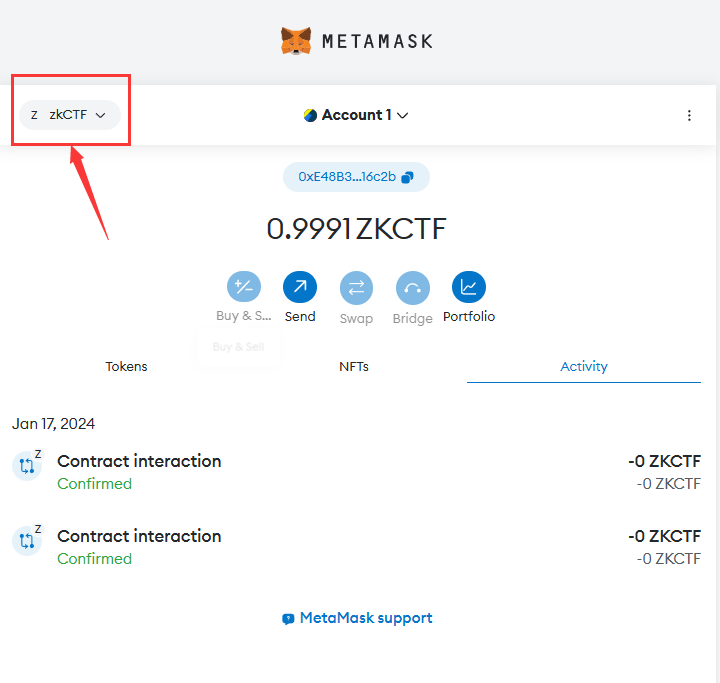Open the zkCTF network selector dropdown
The height and width of the screenshot is (683, 720).
click(70, 115)
